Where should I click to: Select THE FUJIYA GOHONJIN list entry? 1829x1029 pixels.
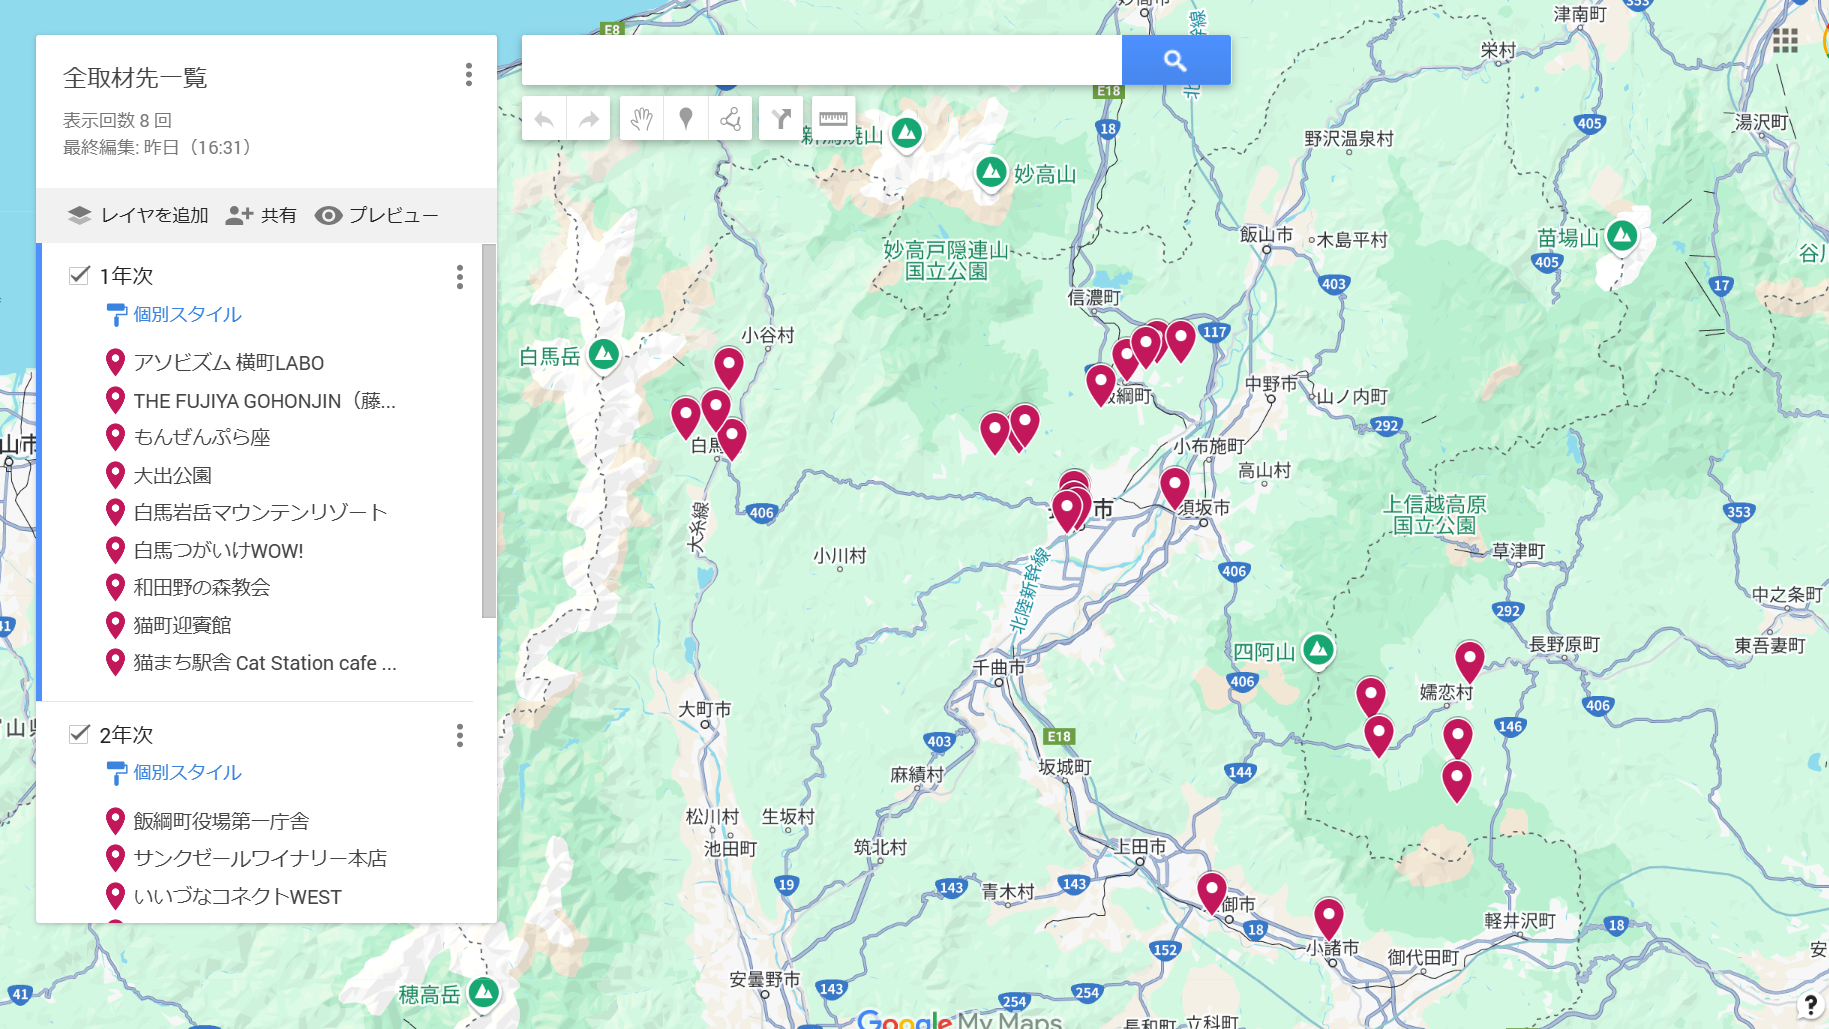(x=265, y=400)
